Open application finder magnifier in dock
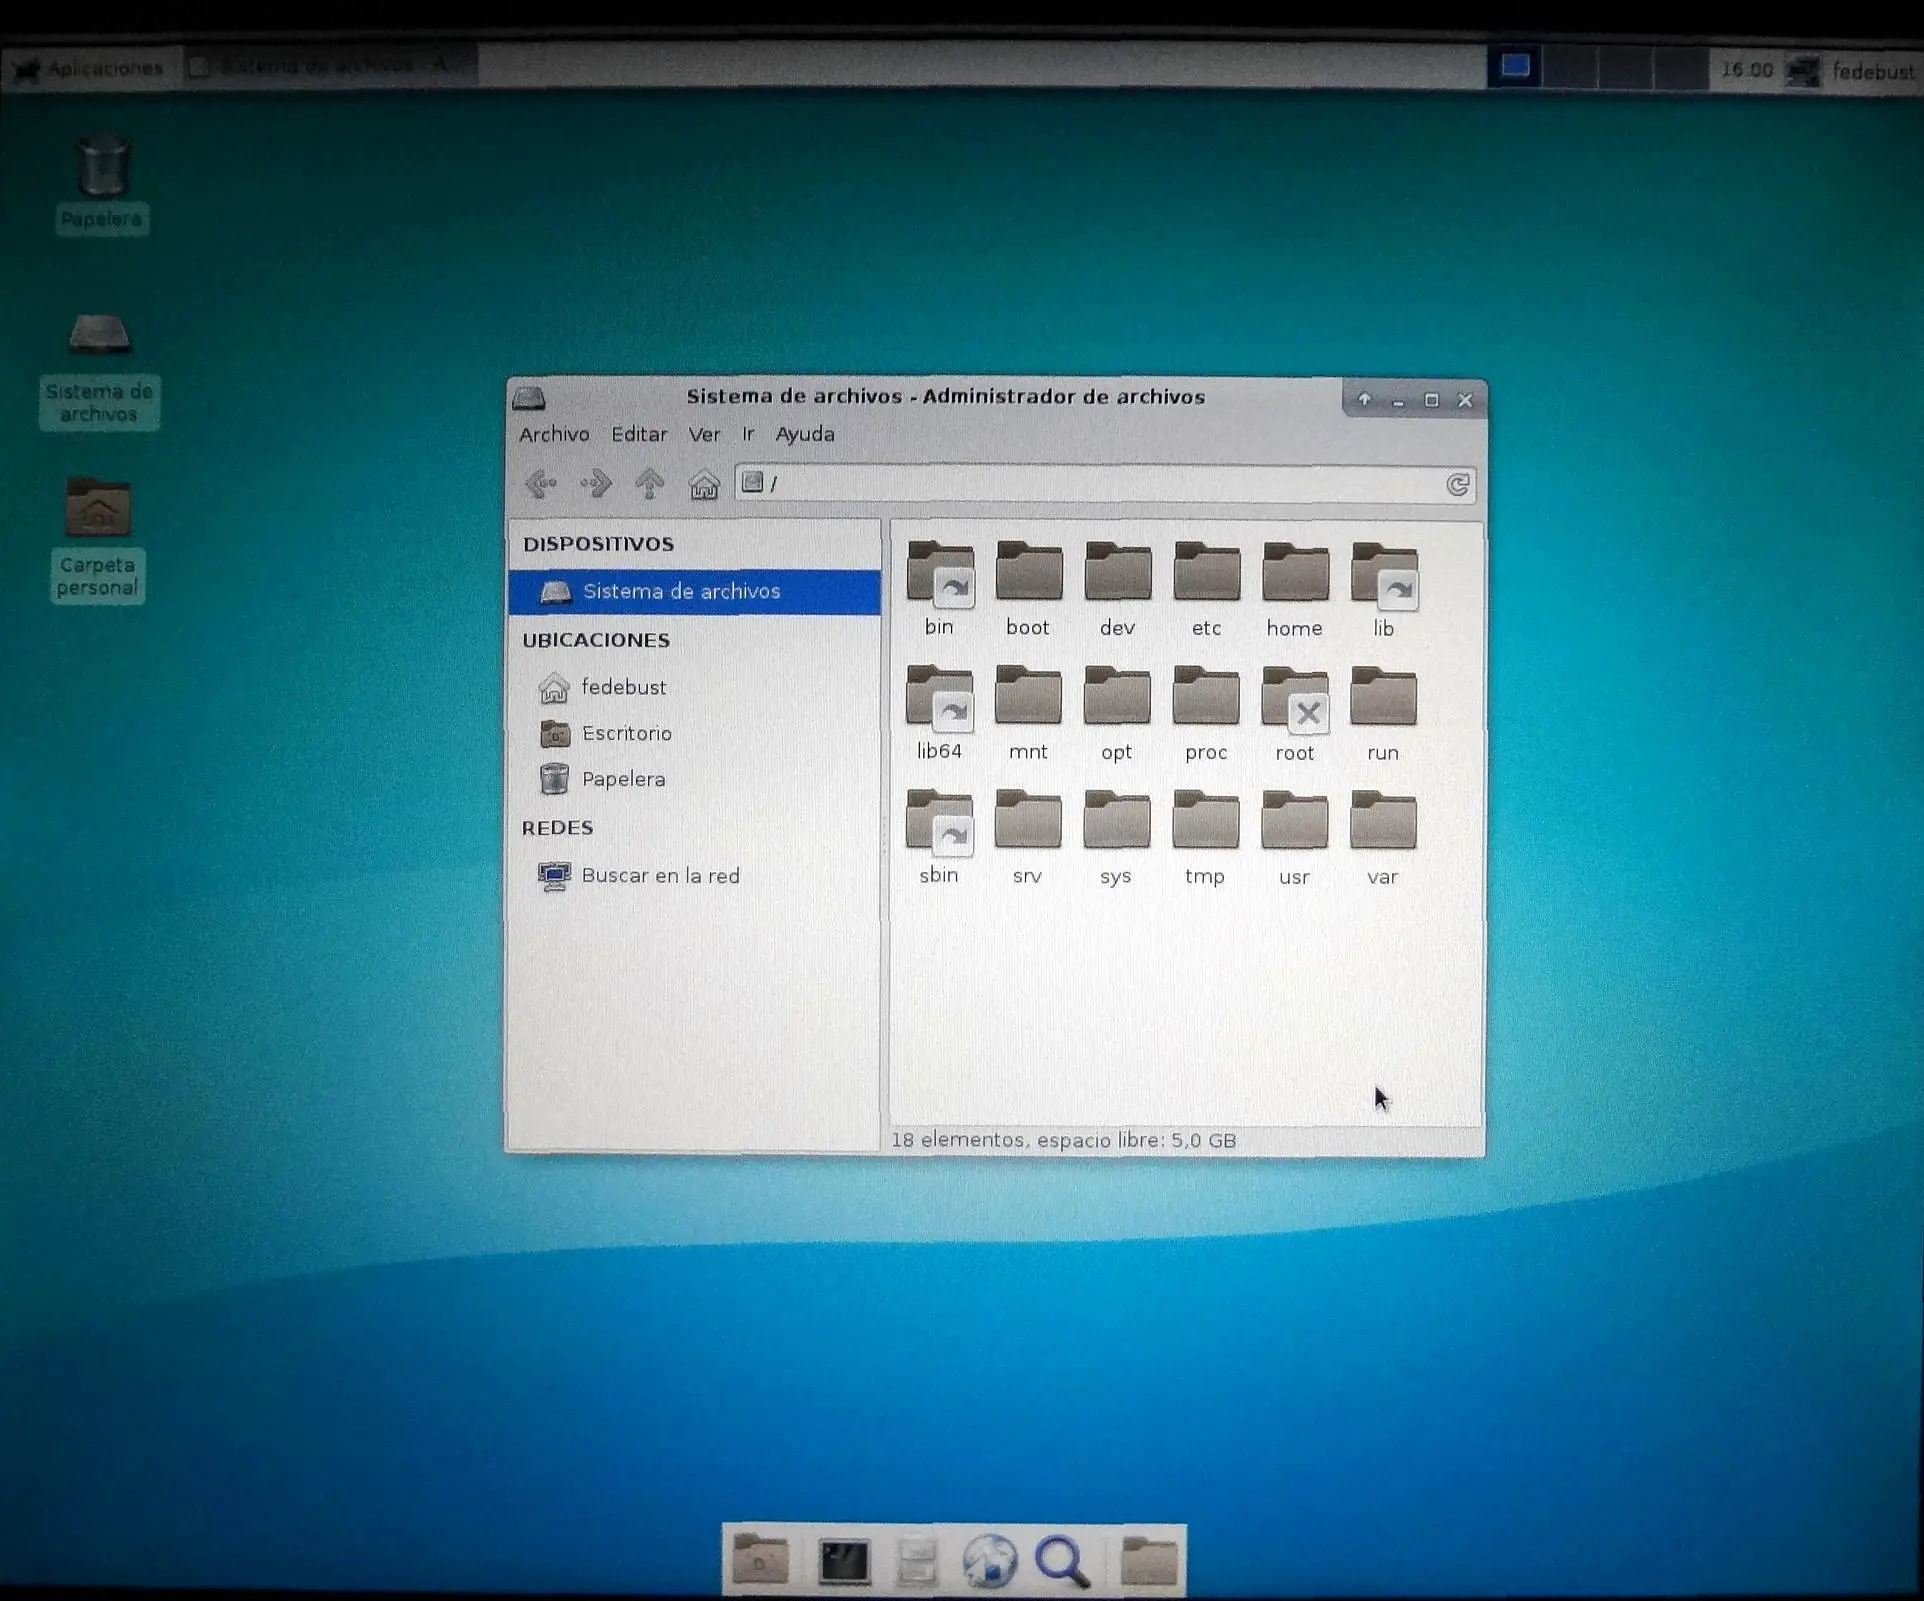 point(1062,1561)
